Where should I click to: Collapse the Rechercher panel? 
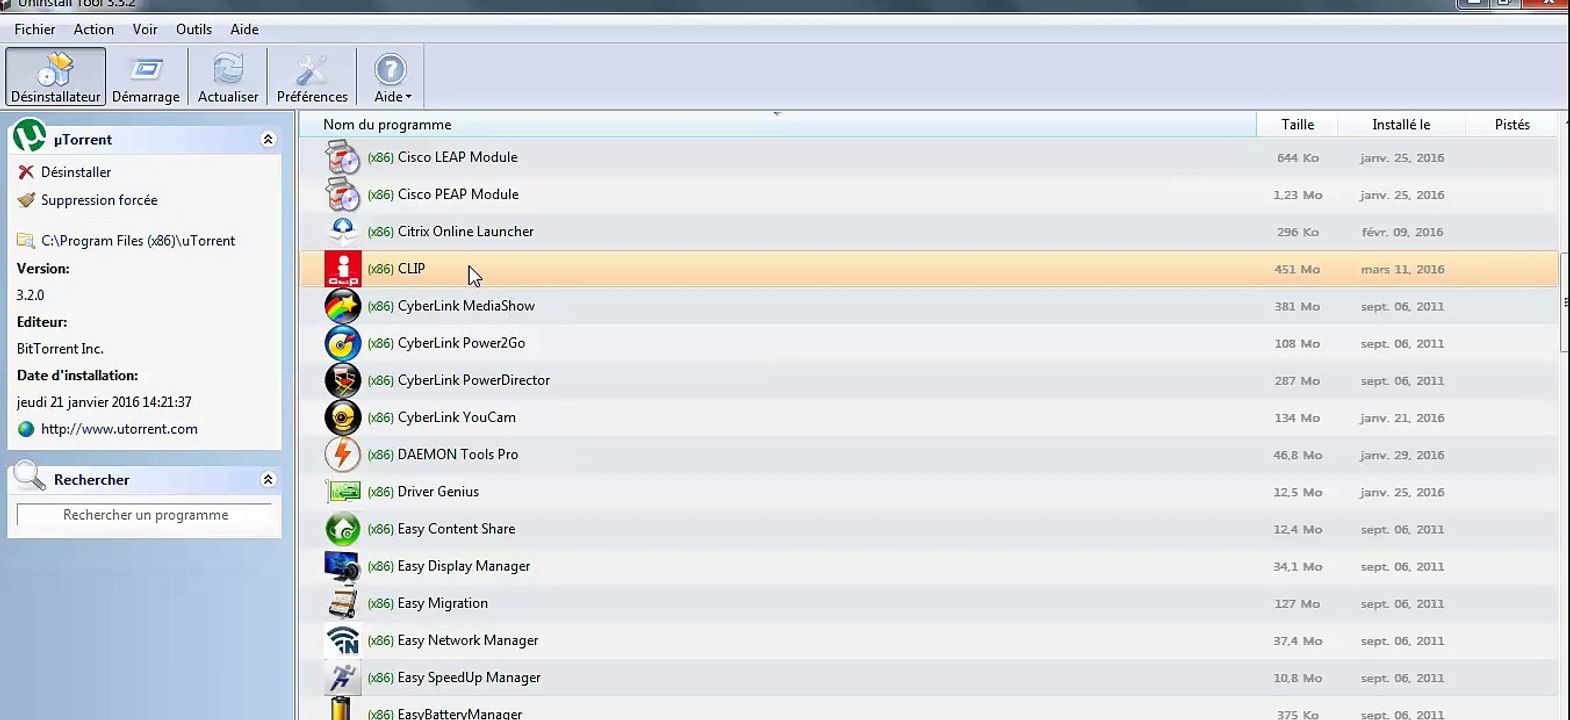(x=268, y=479)
